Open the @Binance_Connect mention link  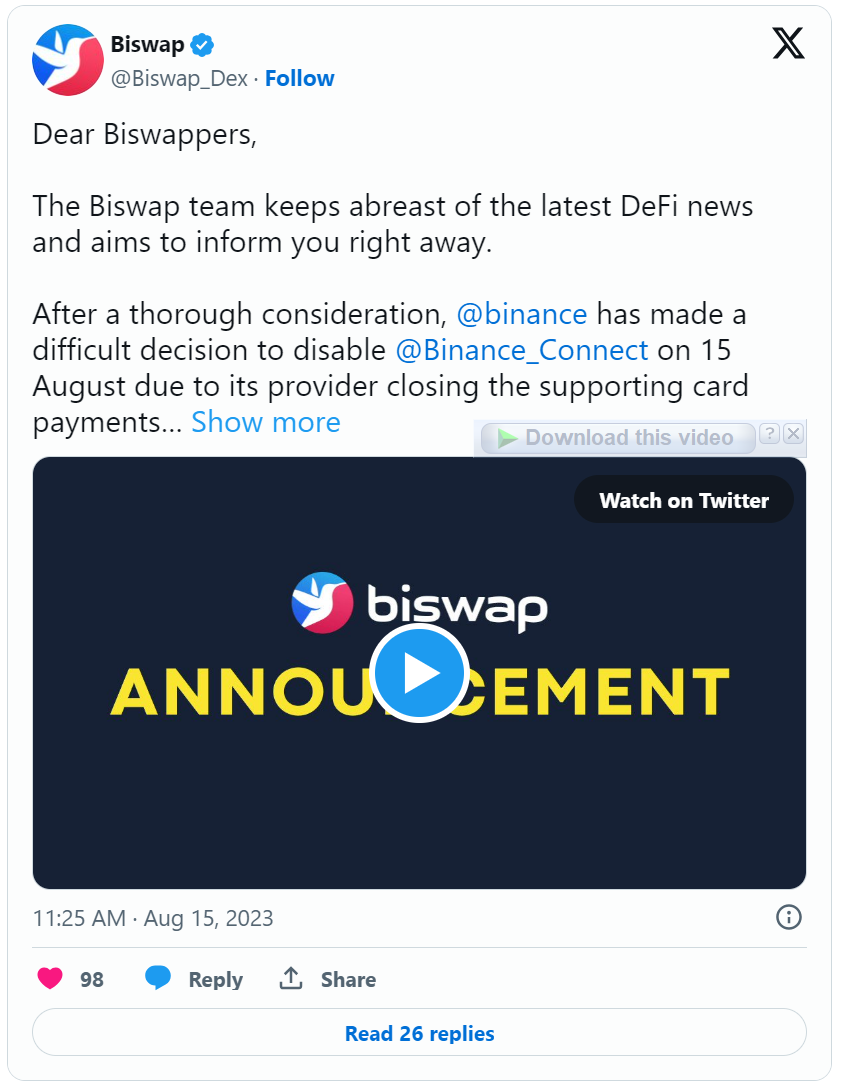pyautogui.click(x=522, y=351)
